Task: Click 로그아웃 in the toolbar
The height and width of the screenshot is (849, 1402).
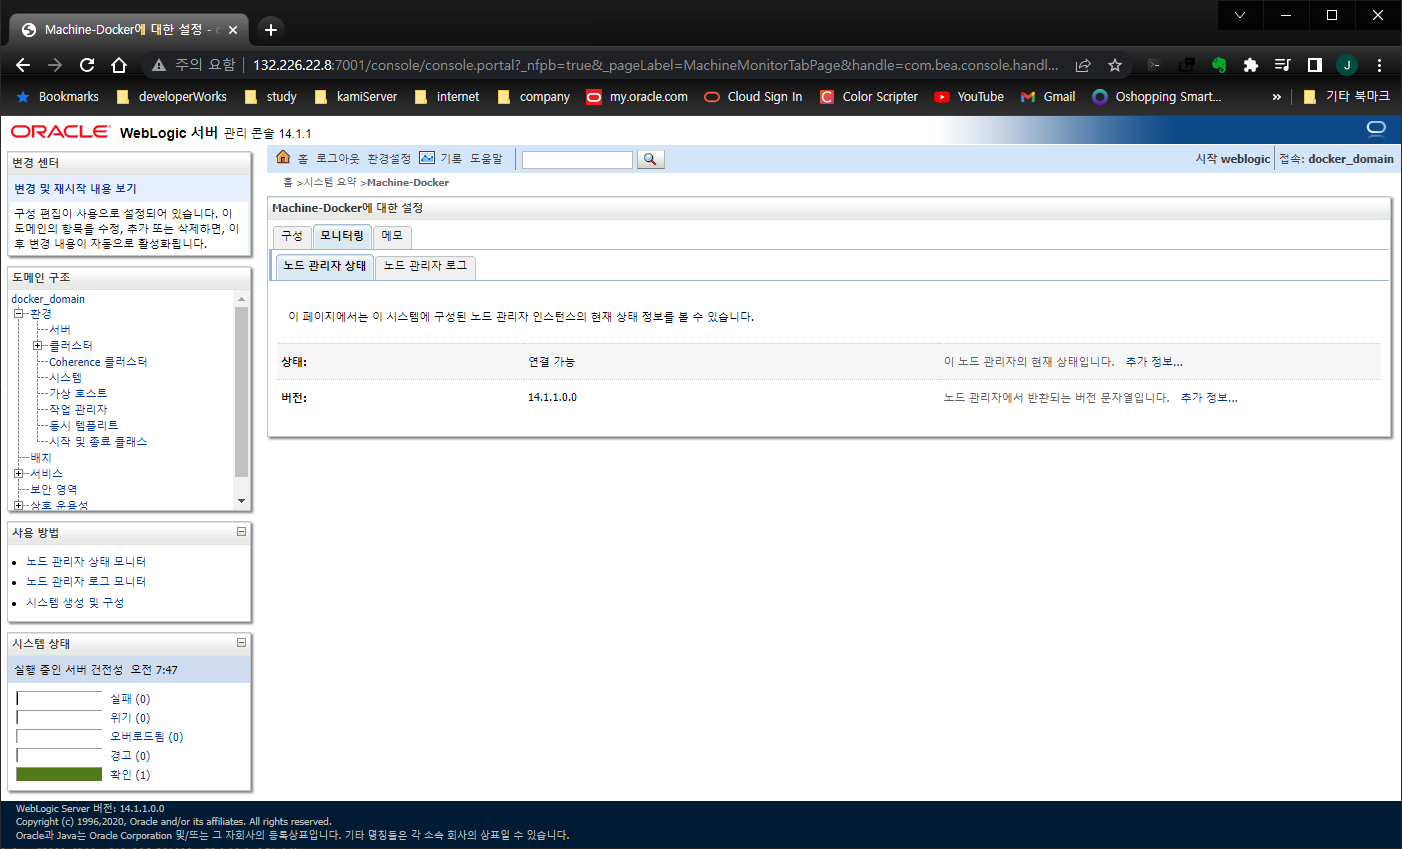Action: [337, 159]
